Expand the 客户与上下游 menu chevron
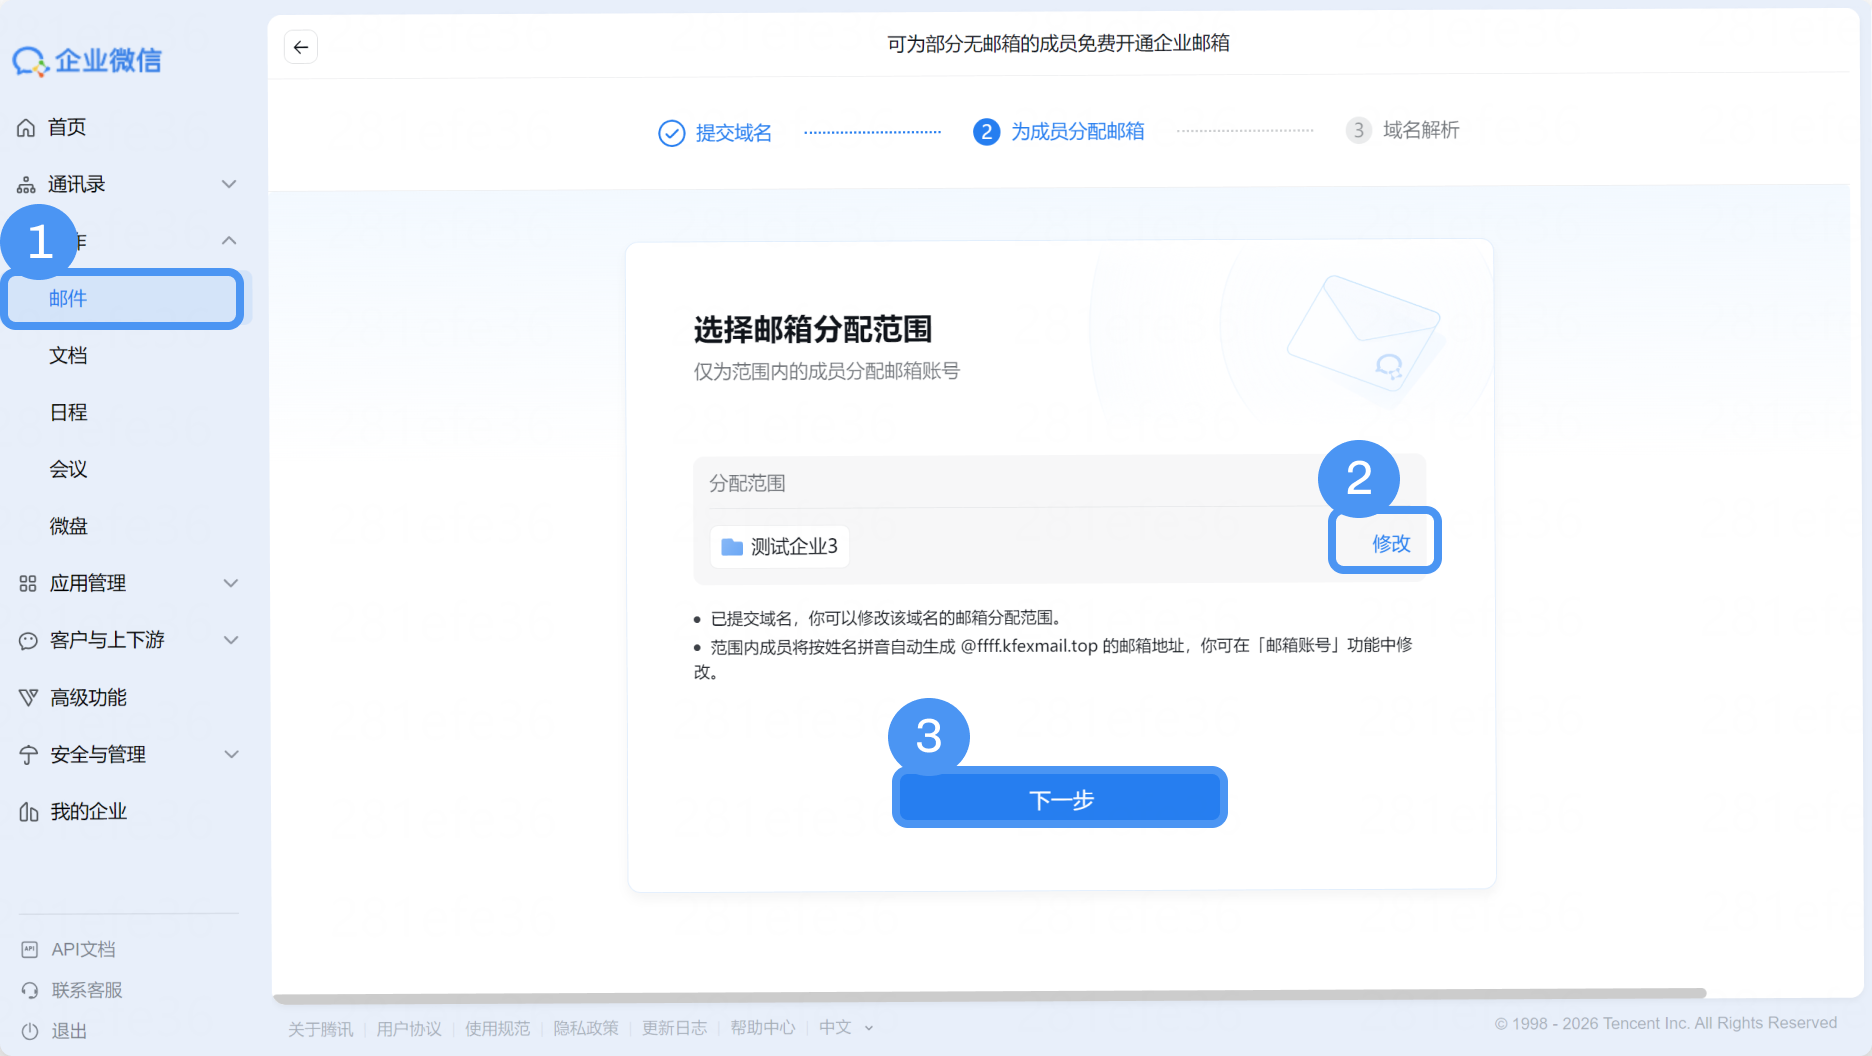1872x1056 pixels. 231,640
